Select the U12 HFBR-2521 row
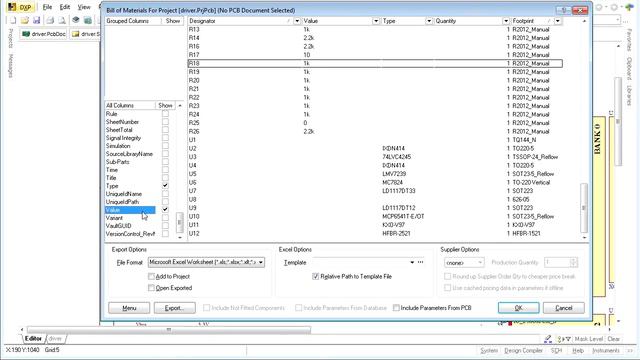Viewport: 640px width, 360px height. pos(375,233)
